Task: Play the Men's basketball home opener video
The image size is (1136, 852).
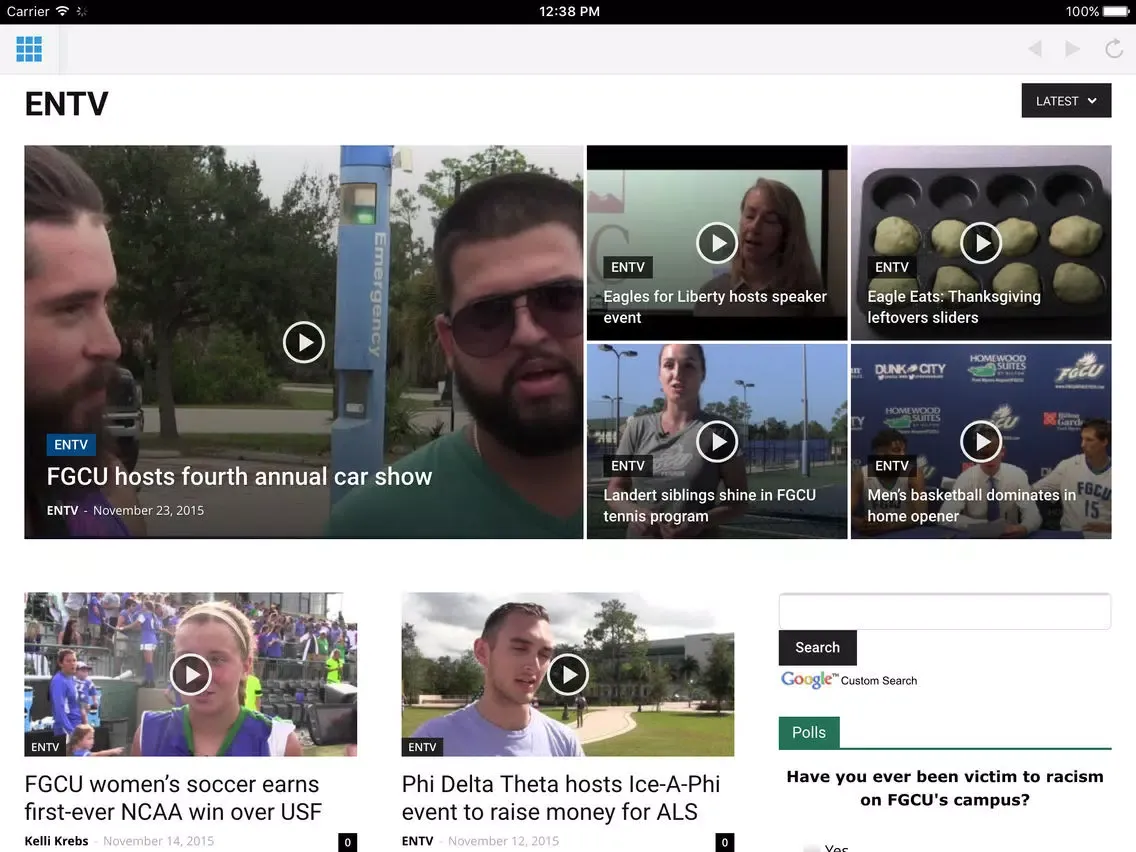Action: pos(981,441)
